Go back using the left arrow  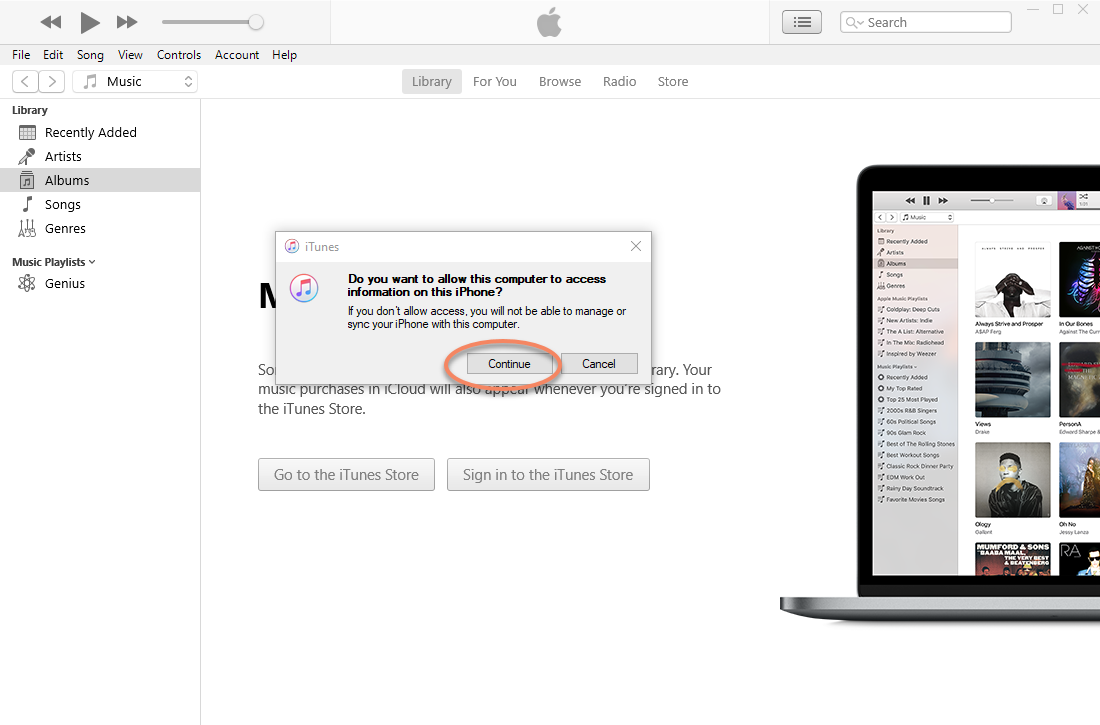point(26,82)
